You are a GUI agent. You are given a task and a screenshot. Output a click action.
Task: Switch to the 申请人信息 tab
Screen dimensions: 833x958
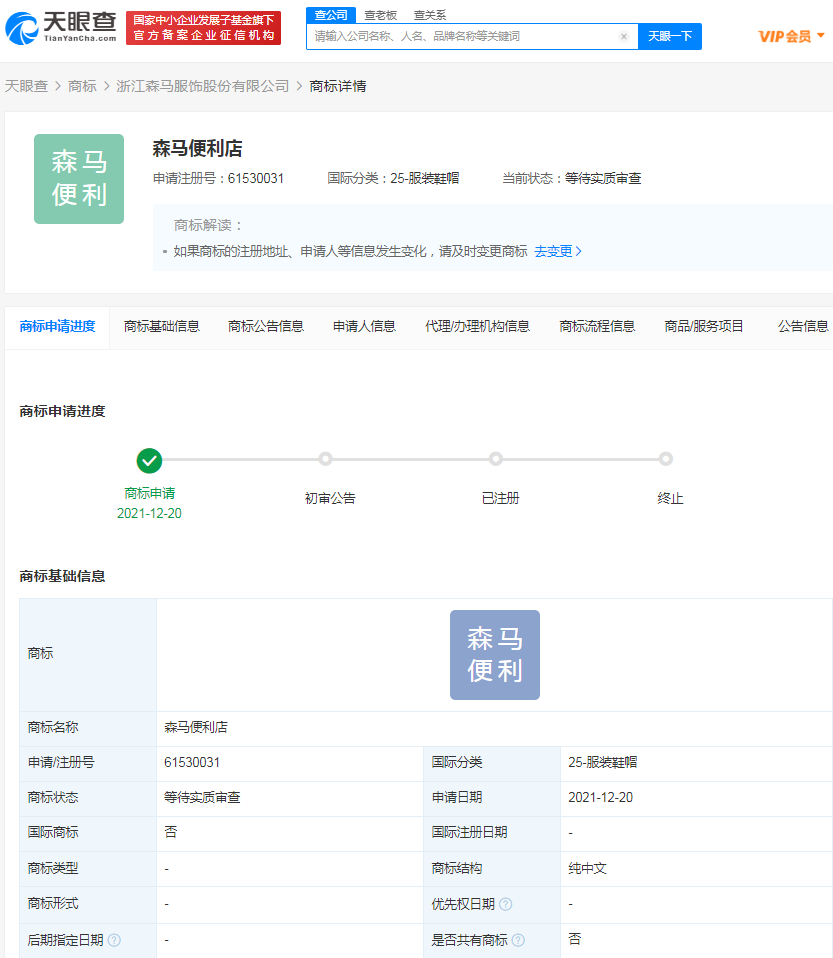pos(364,327)
